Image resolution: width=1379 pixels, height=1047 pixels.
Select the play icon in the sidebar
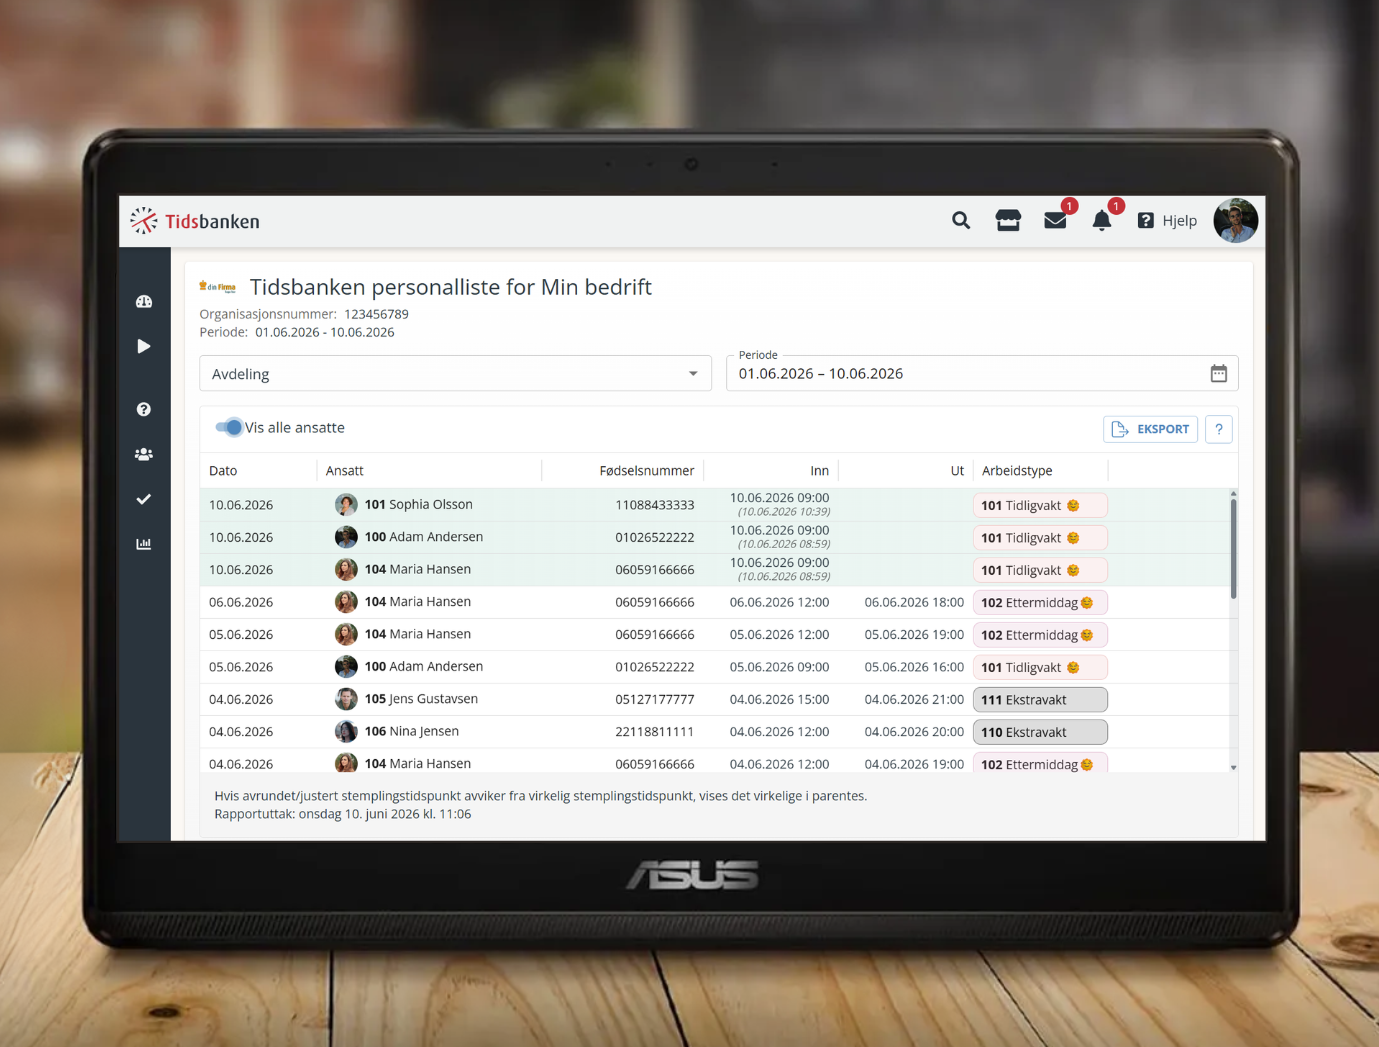tap(144, 346)
